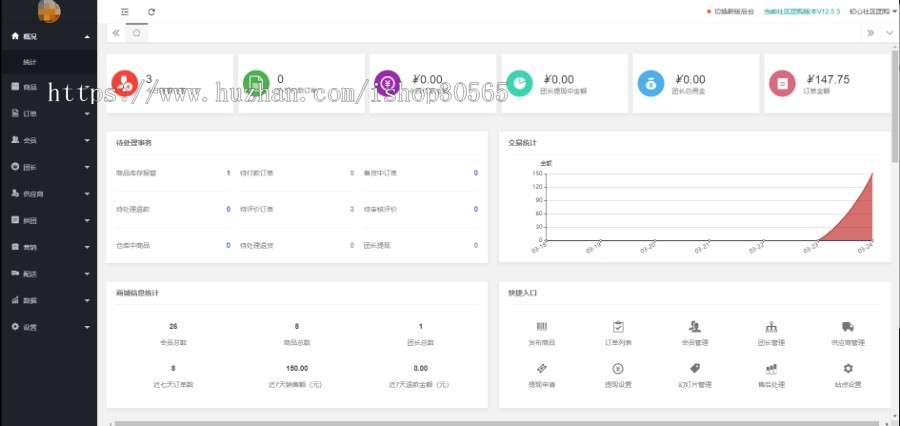This screenshot has height=426, width=900.
Task: Open the 订单列表 clipboard shortcut icon
Action: point(618,327)
